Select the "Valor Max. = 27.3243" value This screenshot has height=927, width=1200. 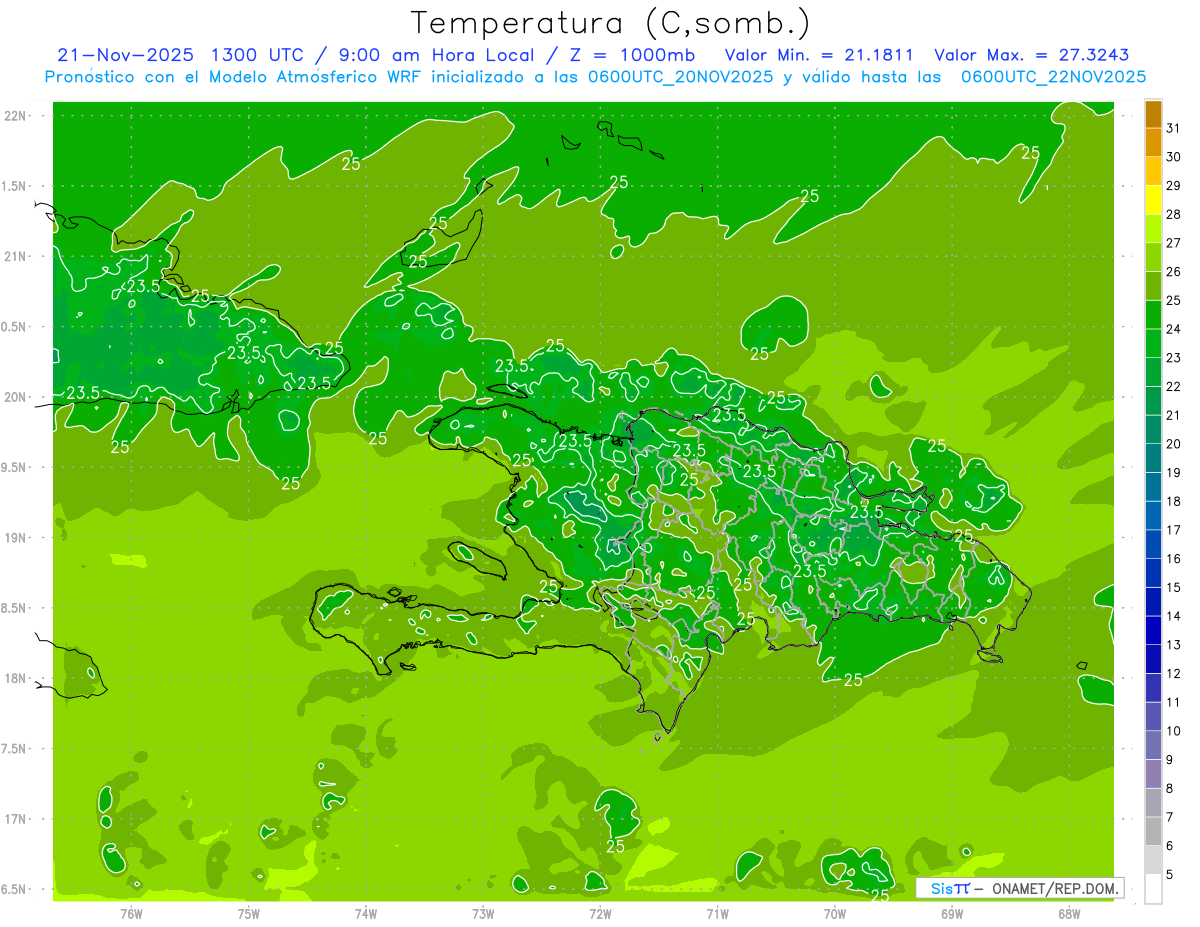(1030, 55)
